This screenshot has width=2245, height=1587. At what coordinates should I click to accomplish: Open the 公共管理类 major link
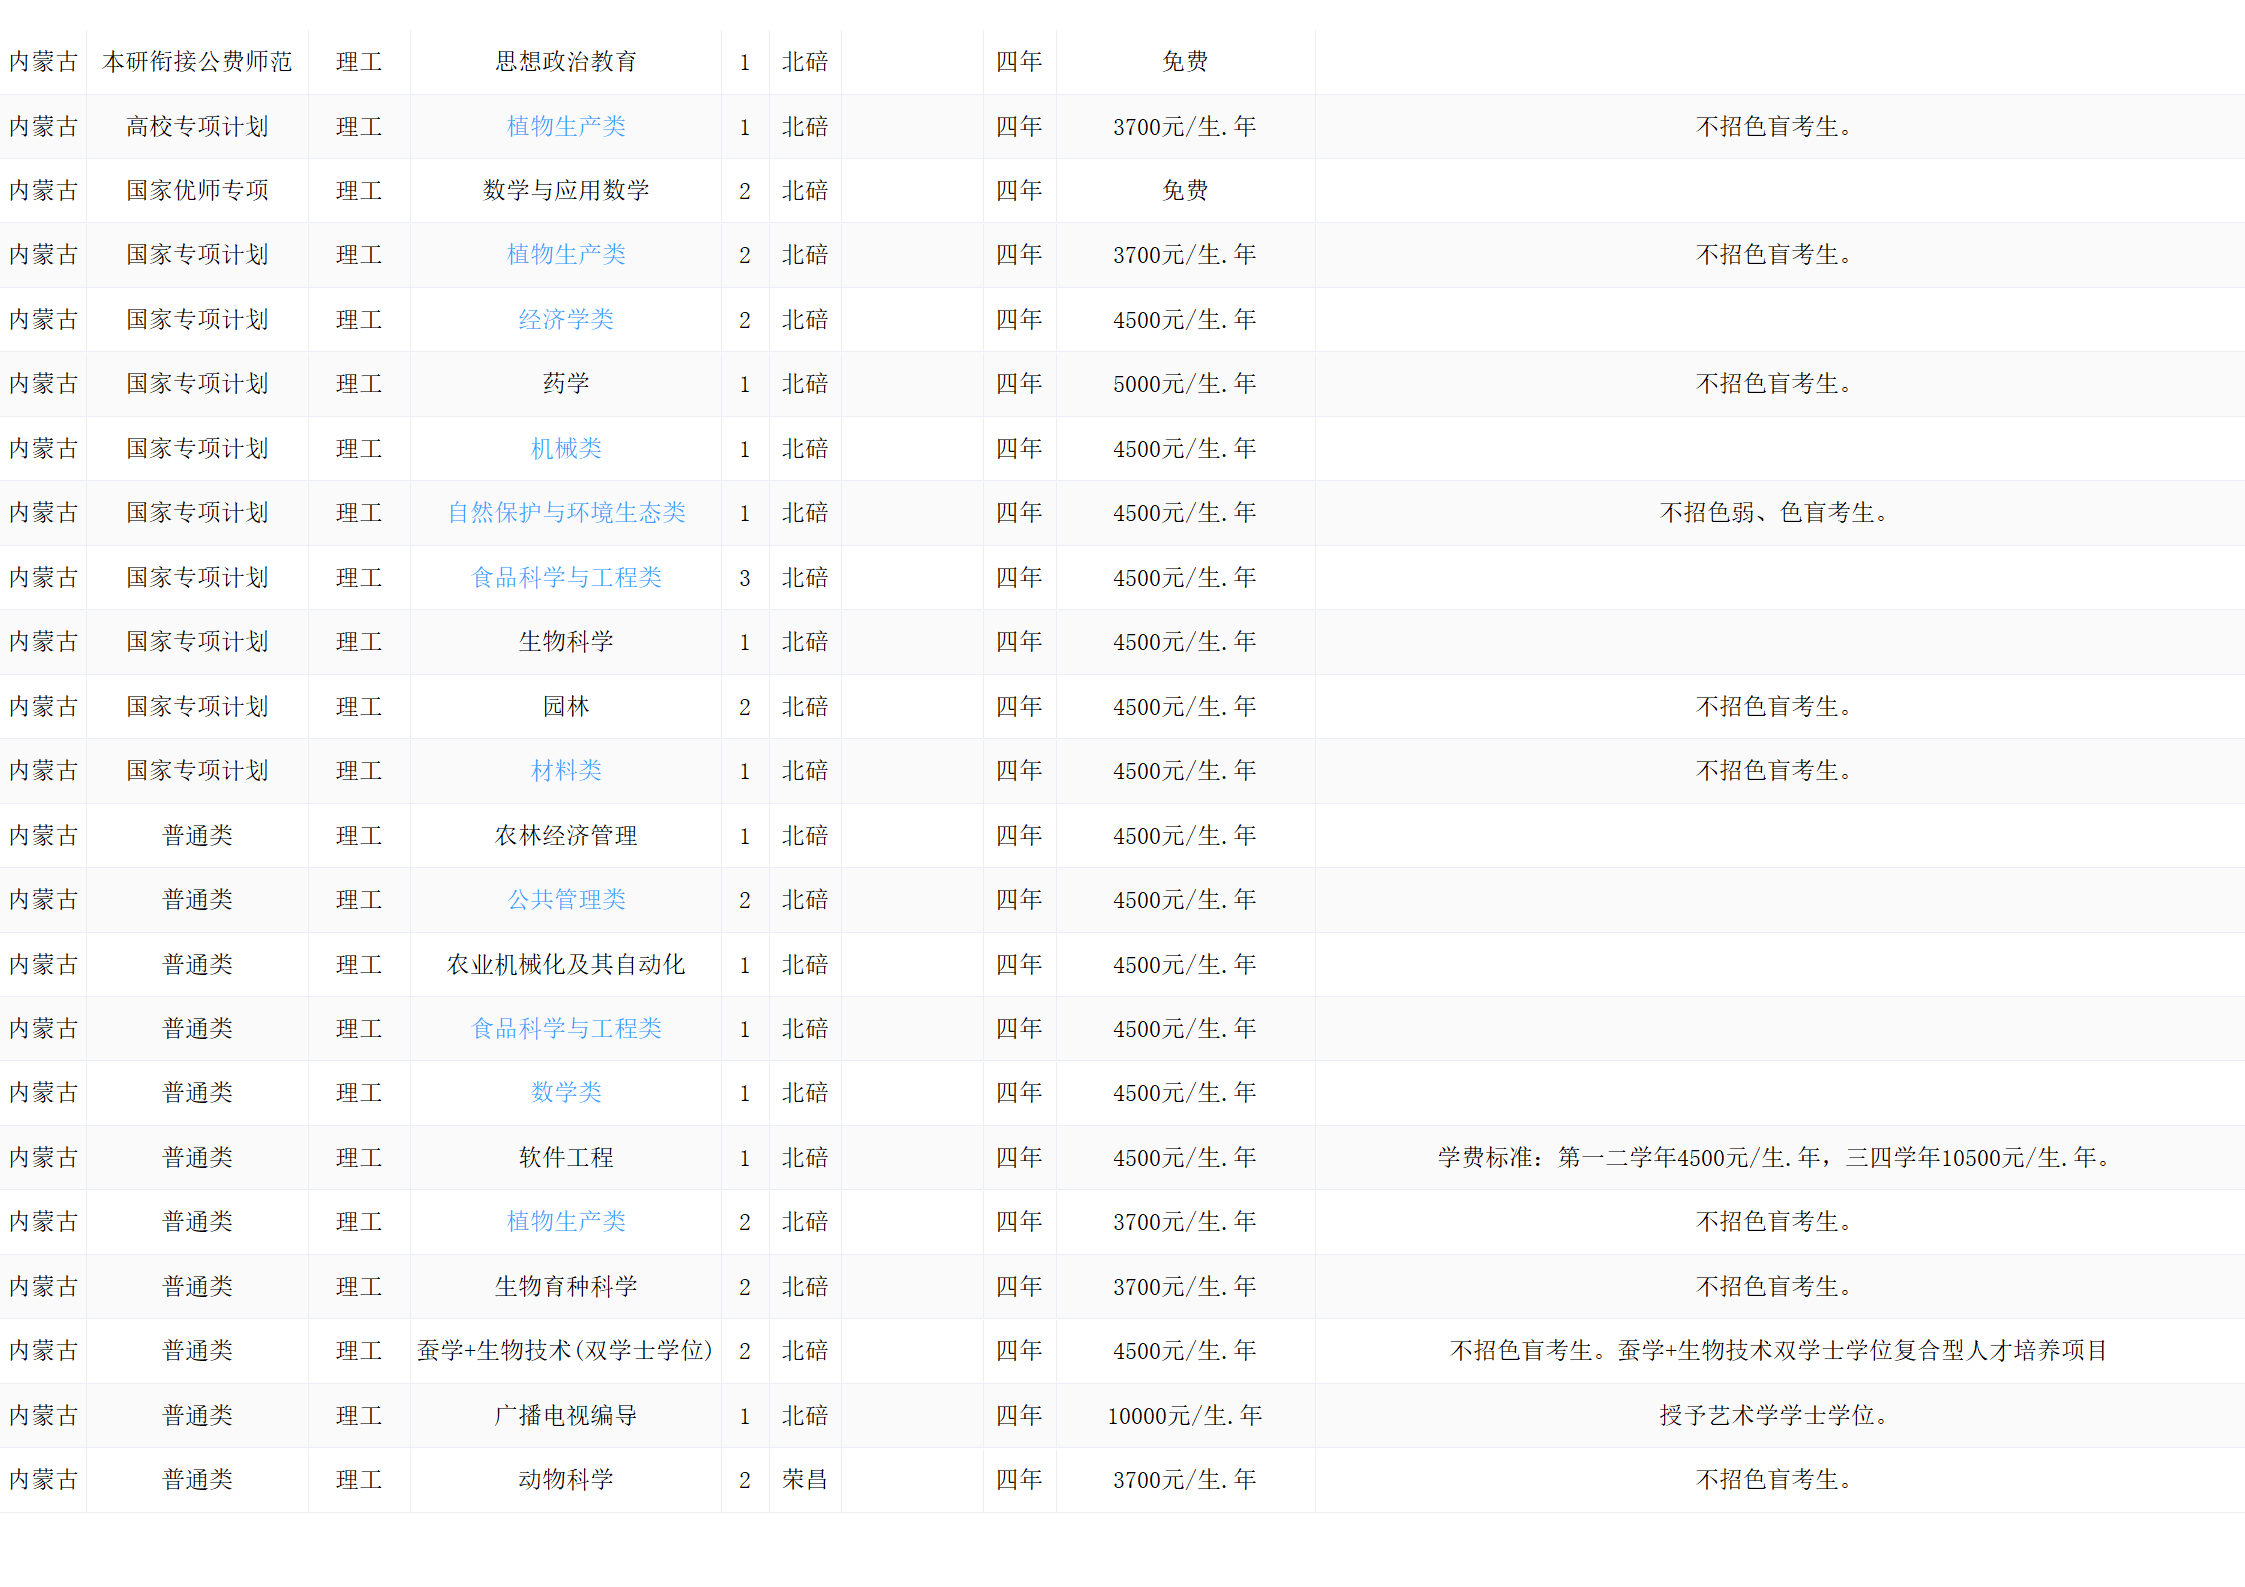coord(566,900)
